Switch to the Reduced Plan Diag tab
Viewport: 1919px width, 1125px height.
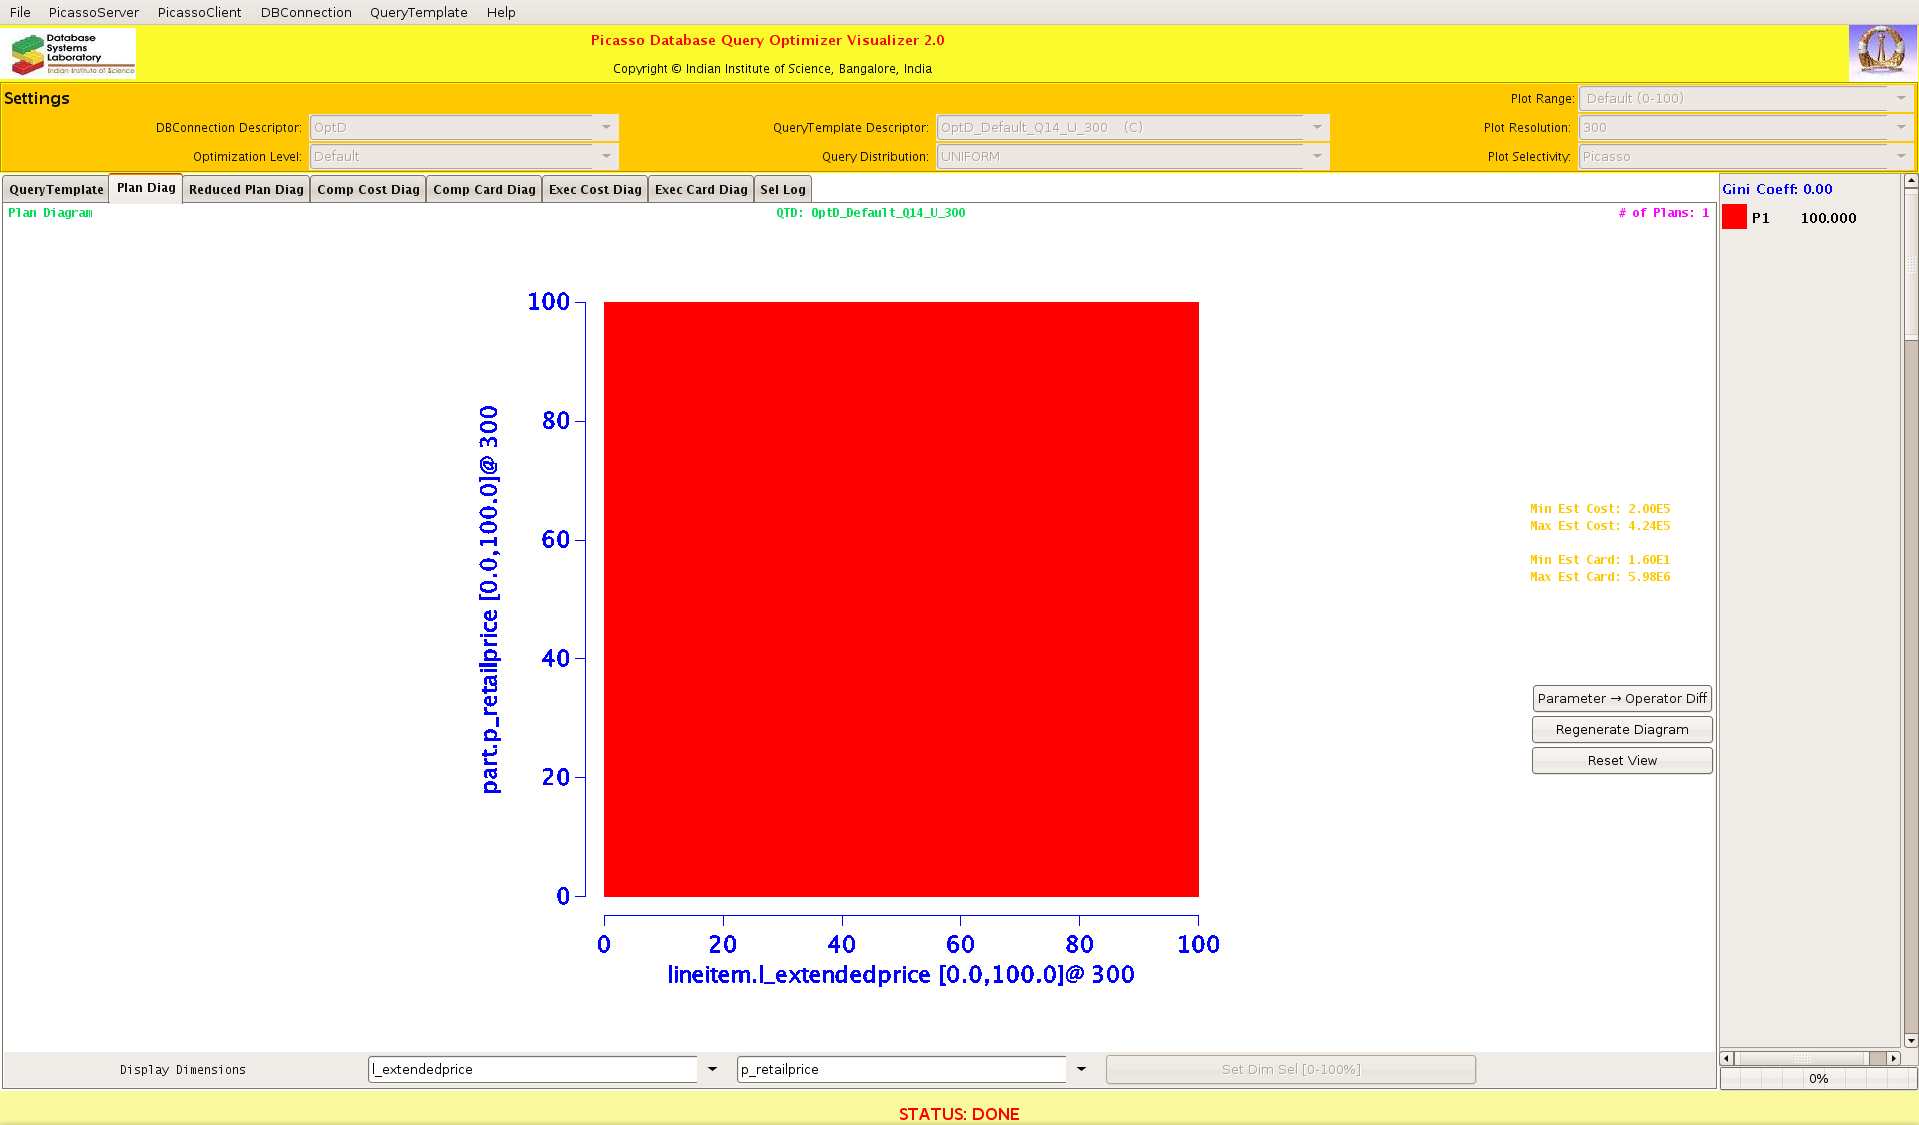pyautogui.click(x=246, y=189)
